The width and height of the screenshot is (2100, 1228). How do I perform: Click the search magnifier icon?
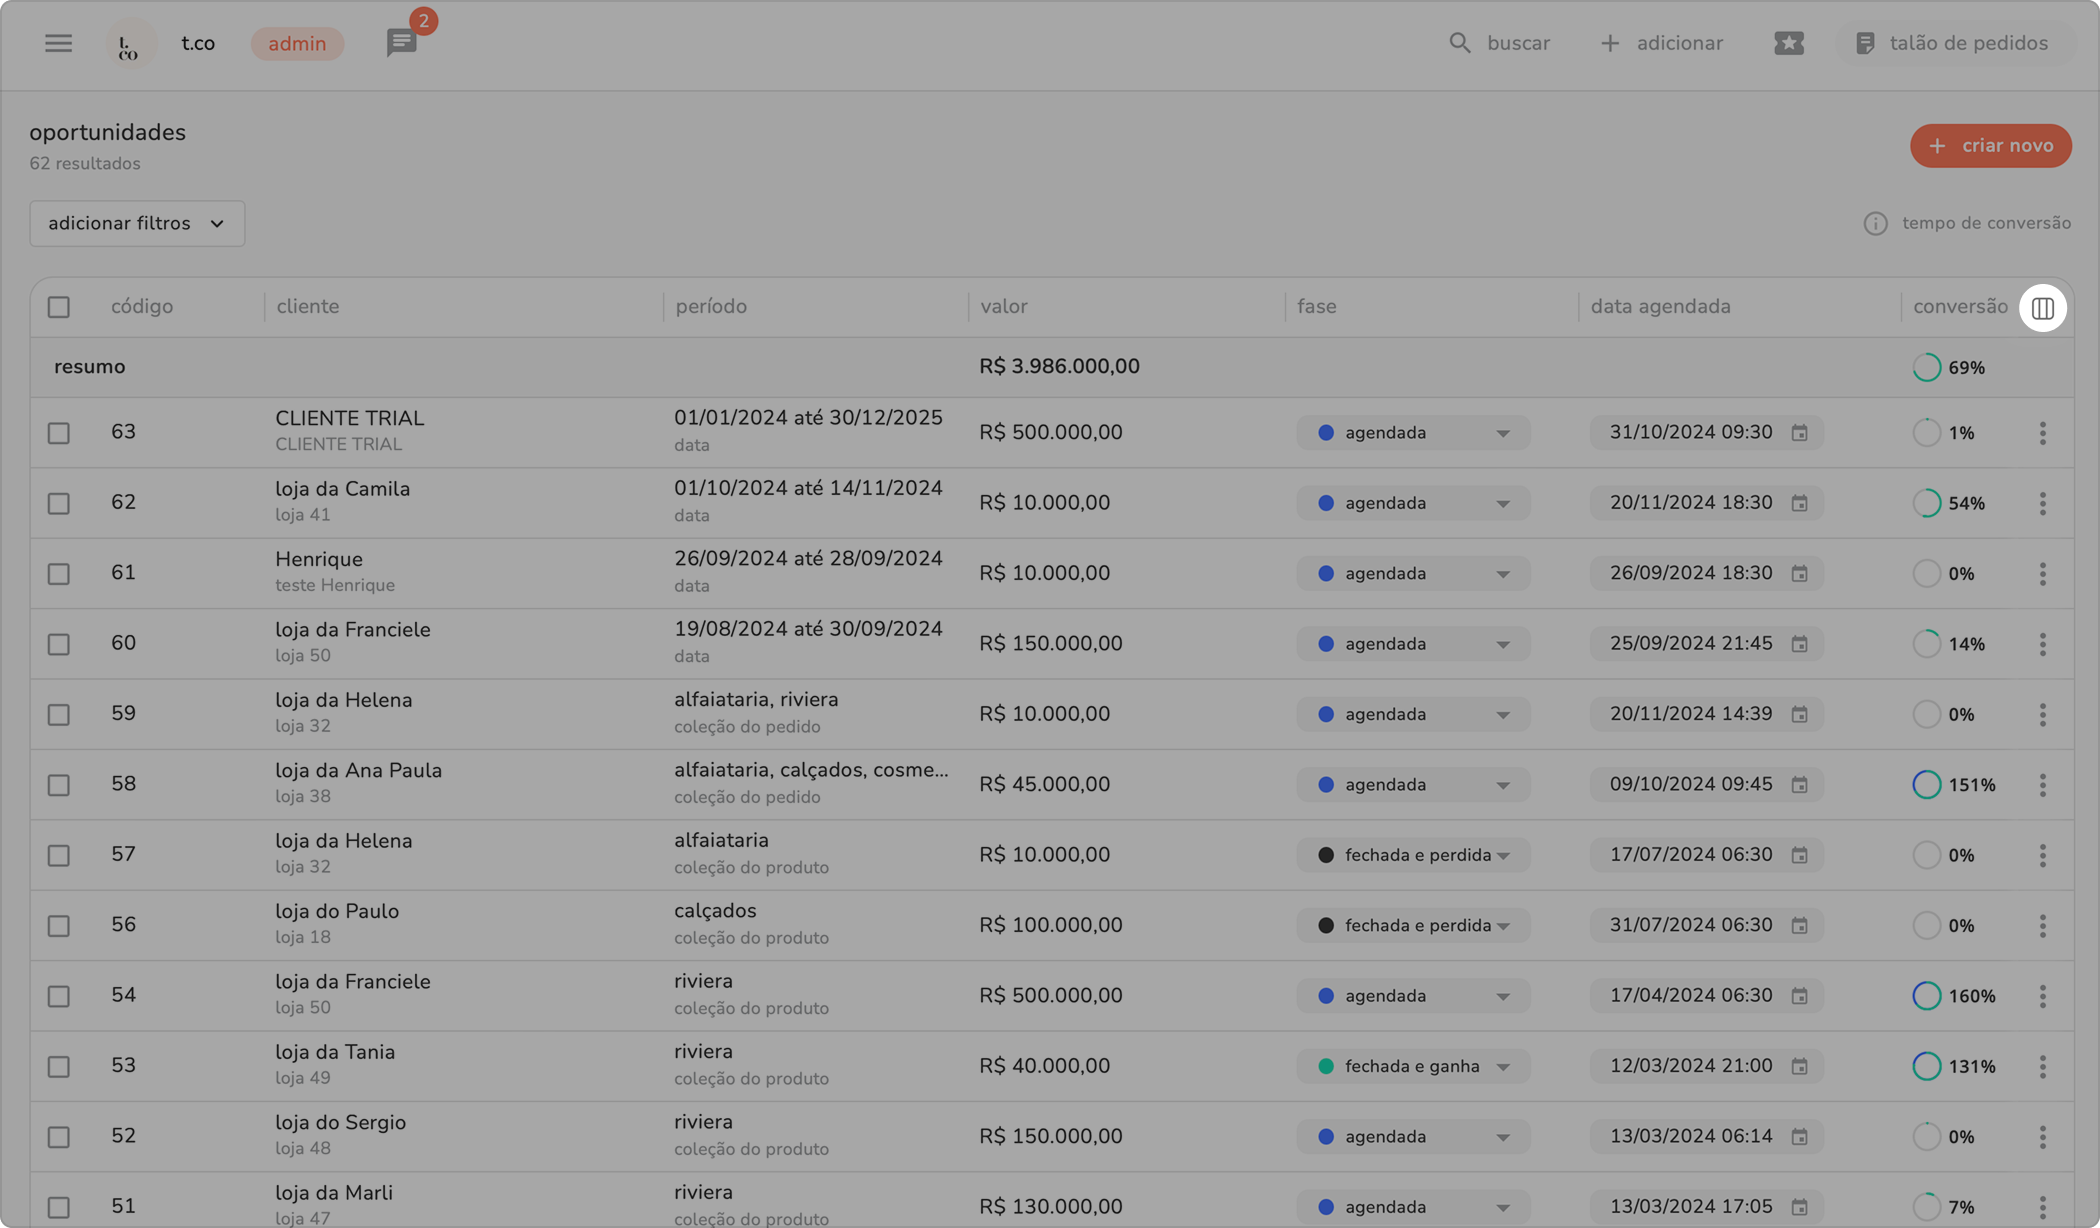[1460, 43]
